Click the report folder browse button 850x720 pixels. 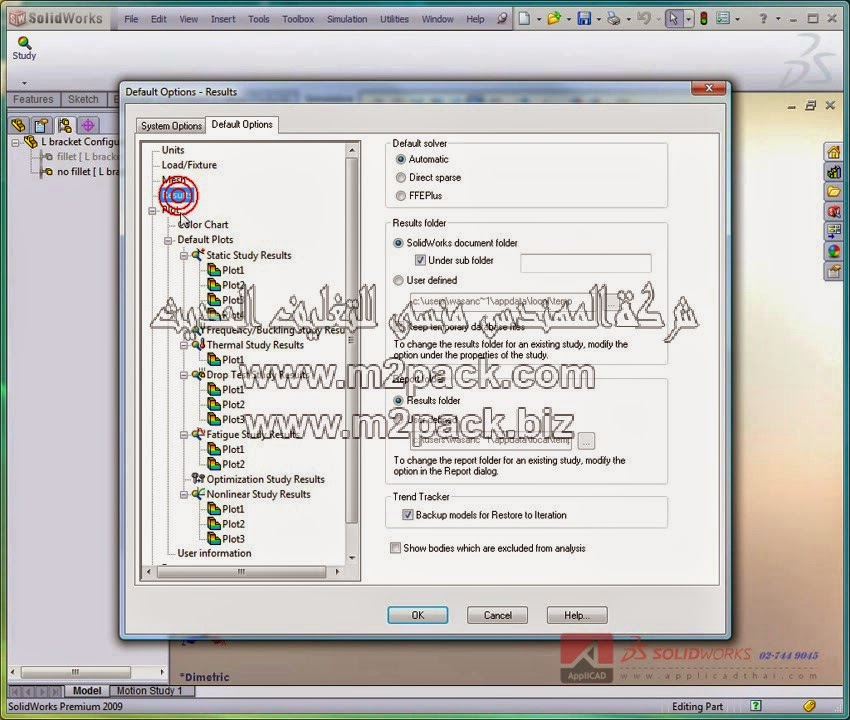click(x=586, y=441)
